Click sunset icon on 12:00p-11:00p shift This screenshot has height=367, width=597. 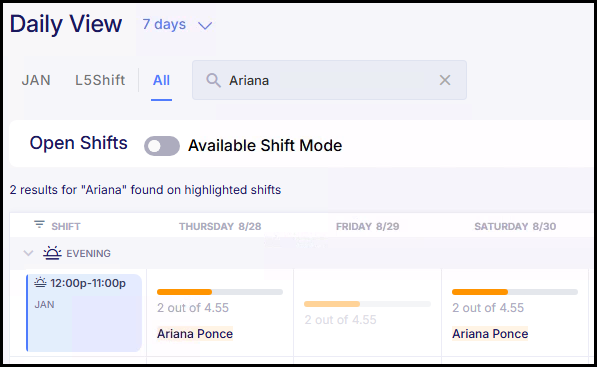coord(40,282)
